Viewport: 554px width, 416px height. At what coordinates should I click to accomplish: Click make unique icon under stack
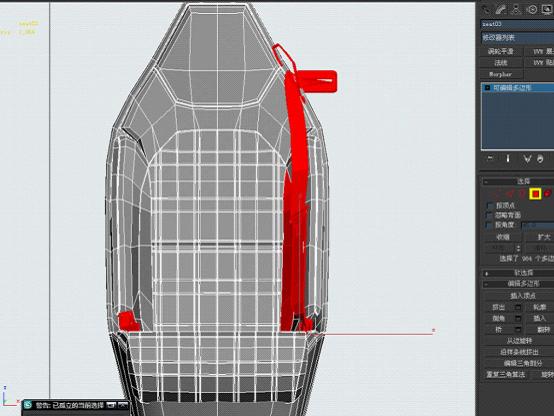(527, 159)
